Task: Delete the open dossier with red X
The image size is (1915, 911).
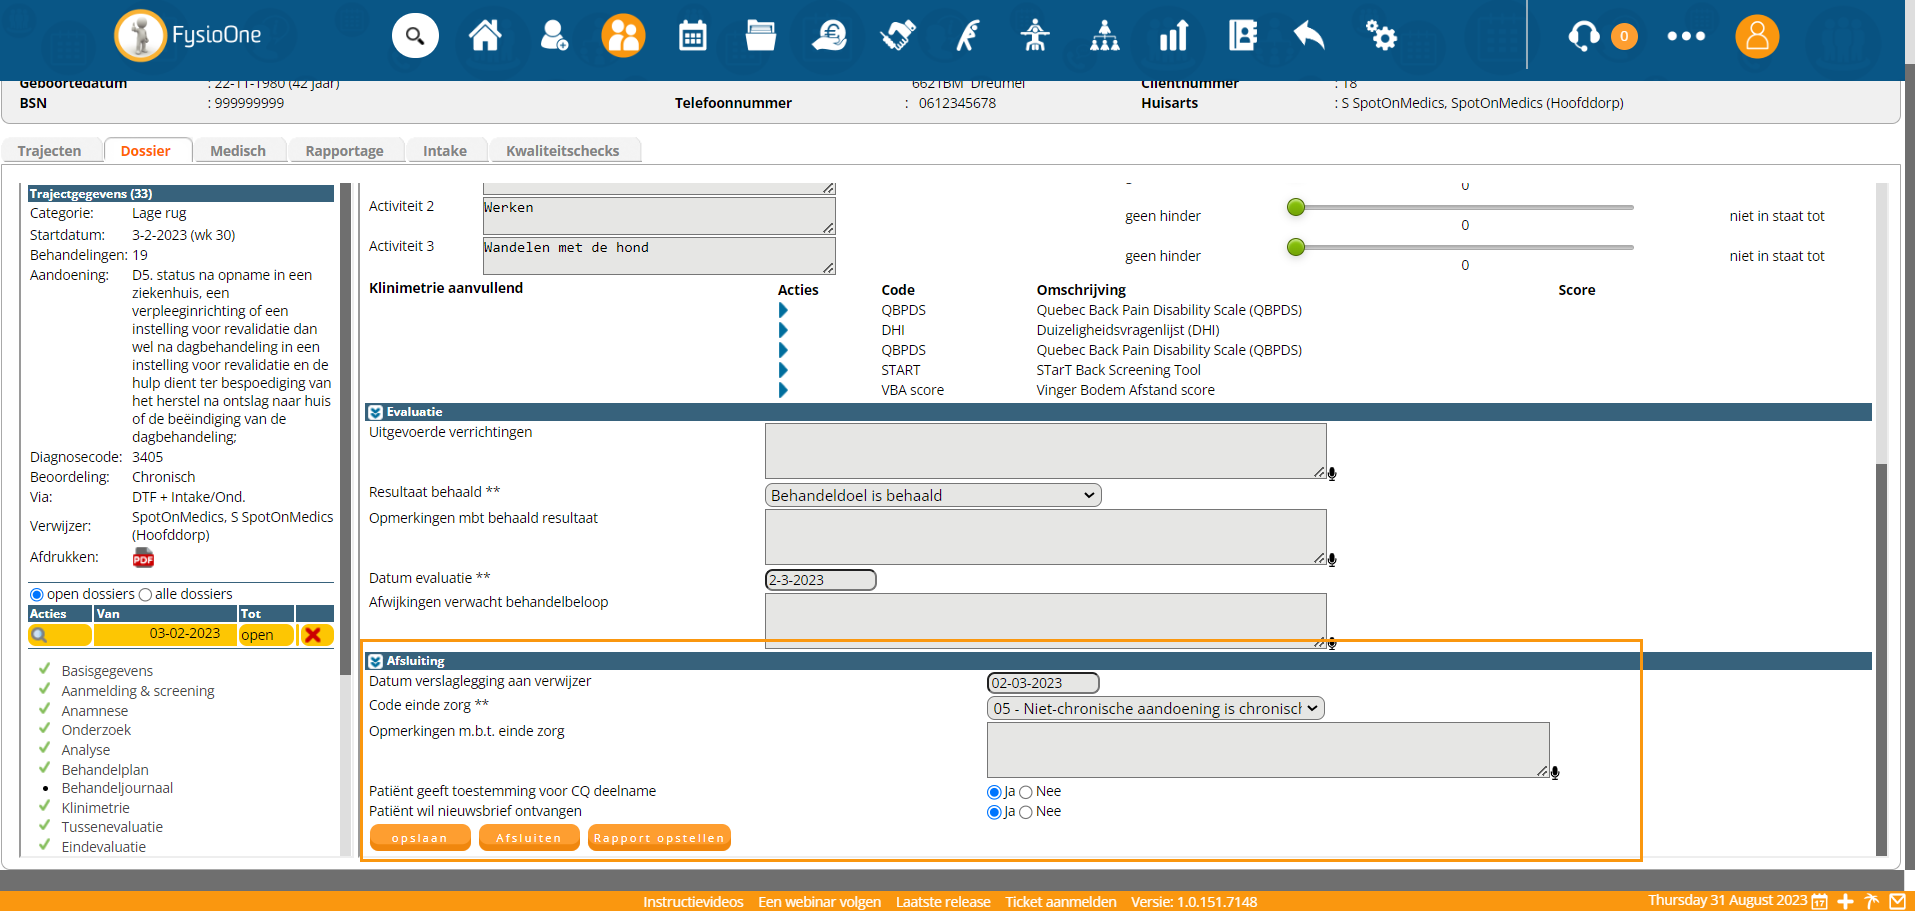Action: [313, 635]
